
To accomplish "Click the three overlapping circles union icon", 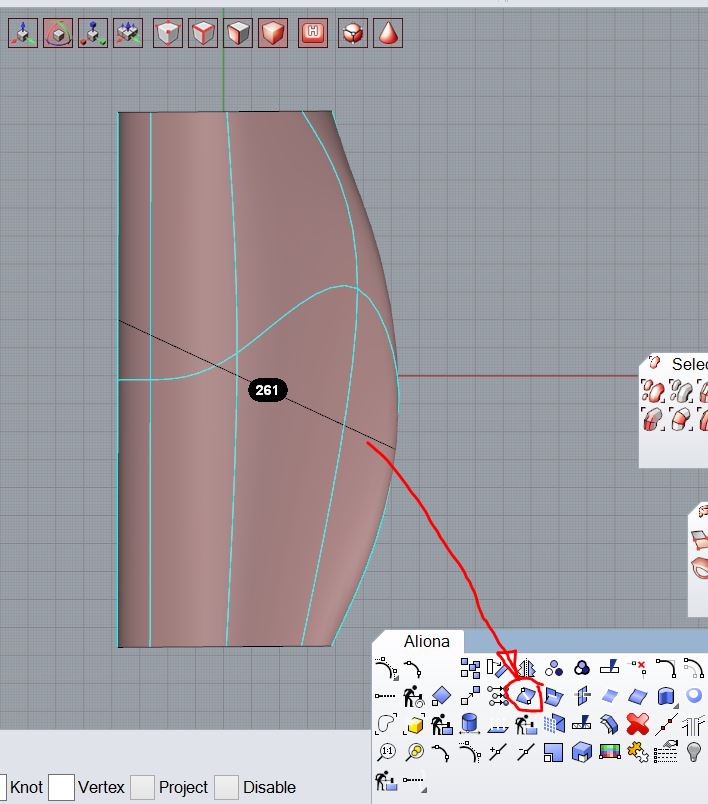I will [x=582, y=668].
